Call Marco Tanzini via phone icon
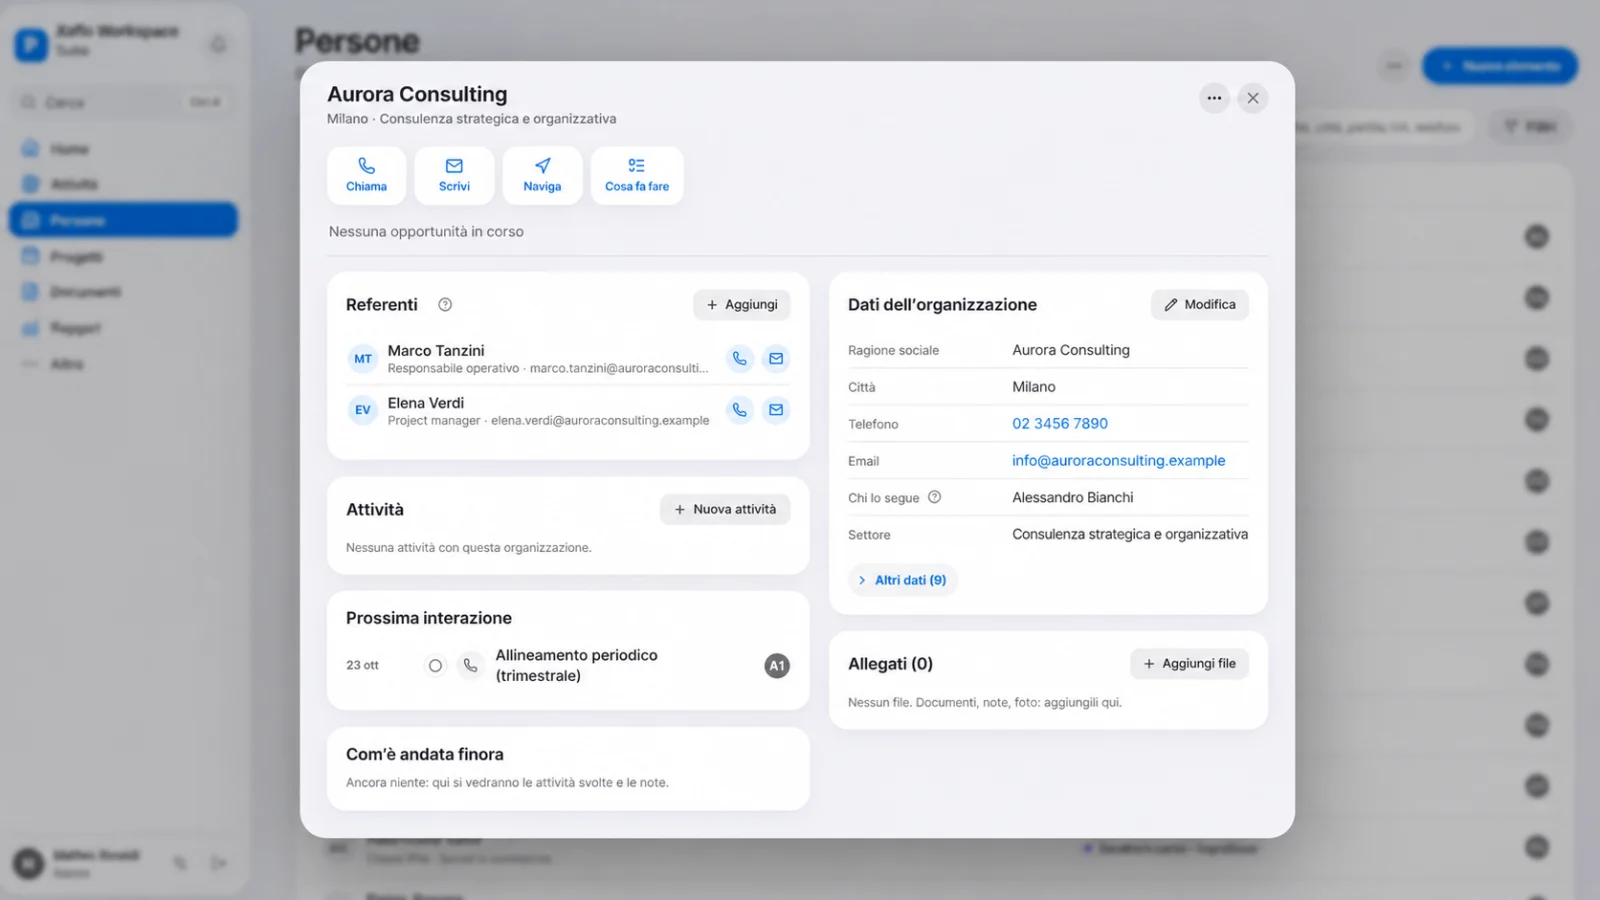 [x=739, y=358]
